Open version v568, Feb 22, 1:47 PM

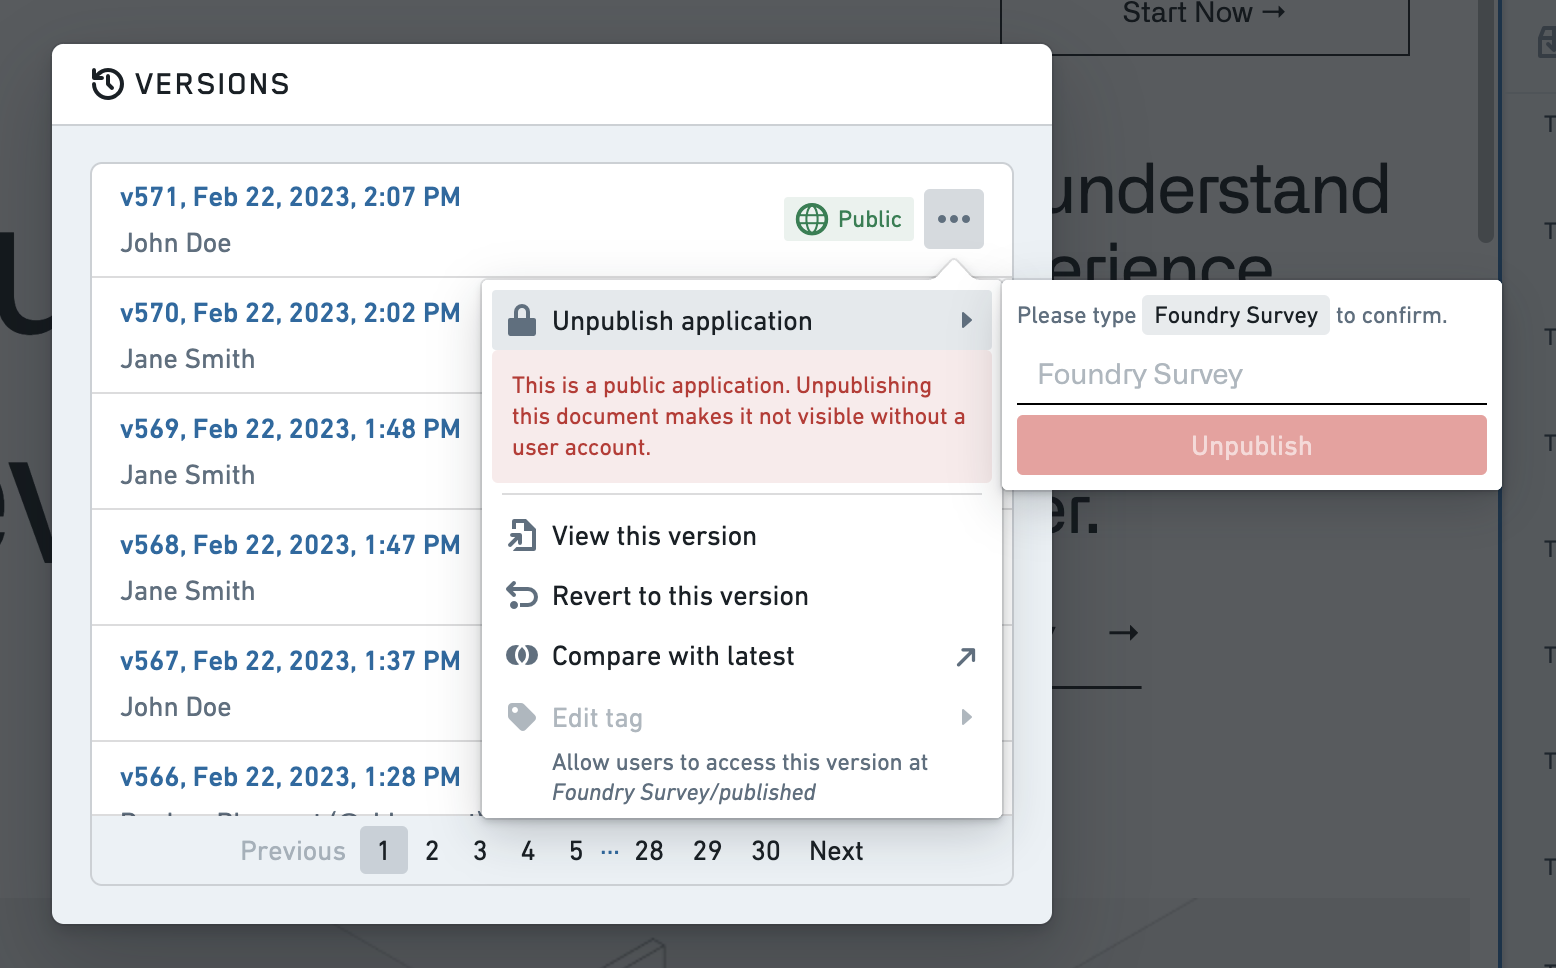click(x=290, y=545)
